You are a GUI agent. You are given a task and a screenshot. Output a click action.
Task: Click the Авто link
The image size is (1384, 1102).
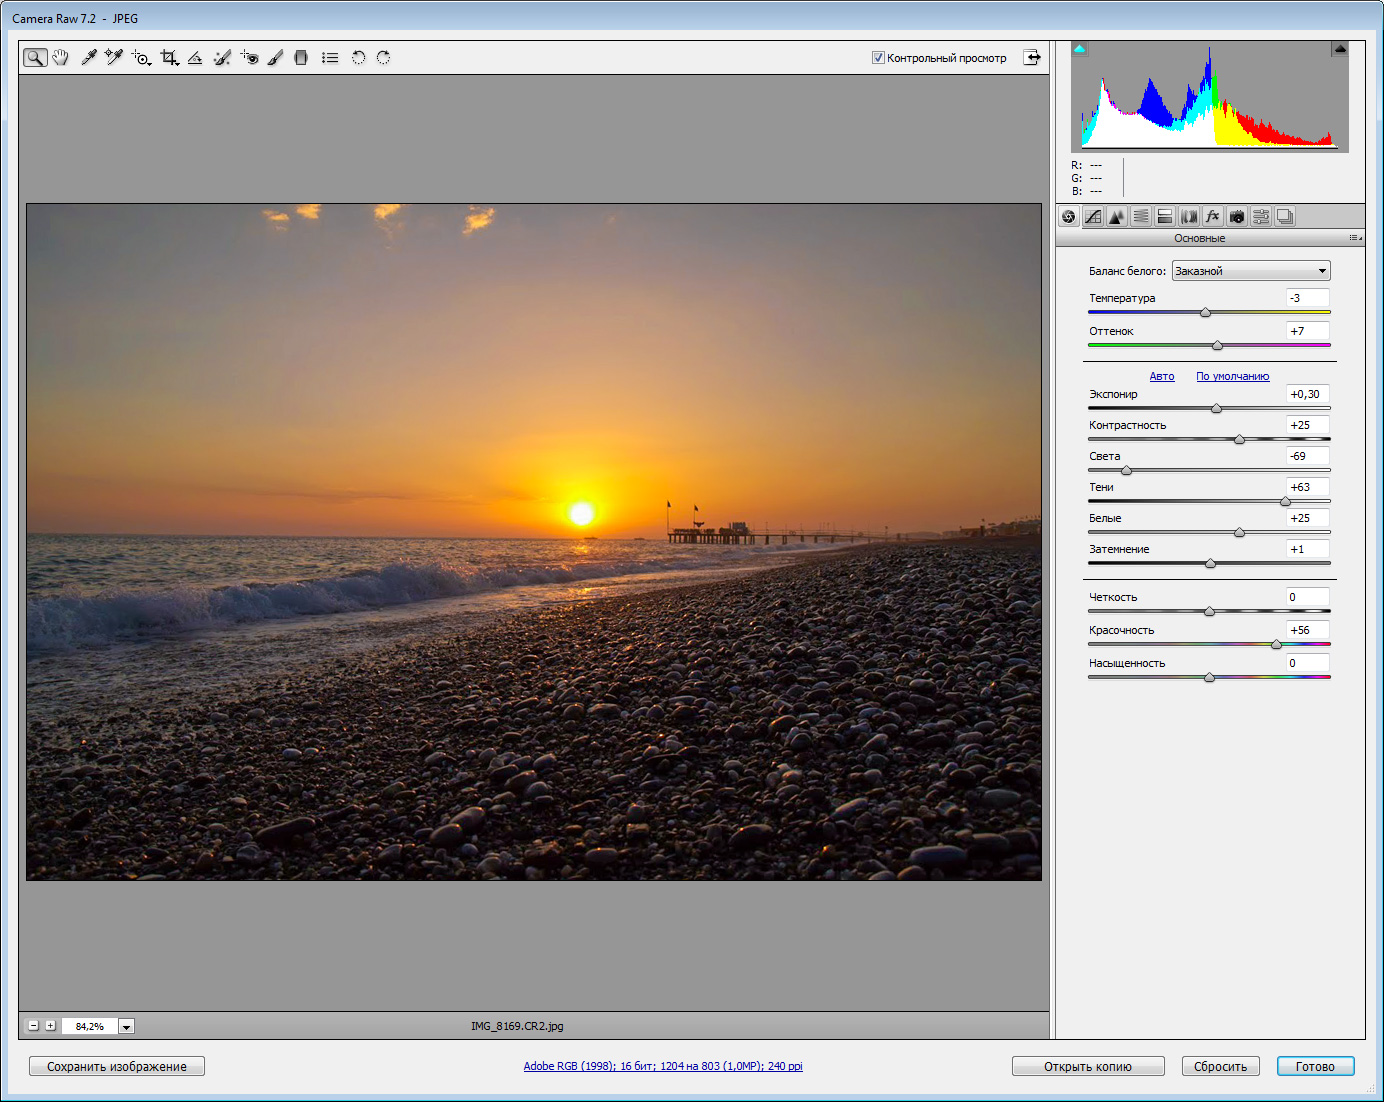(1162, 376)
